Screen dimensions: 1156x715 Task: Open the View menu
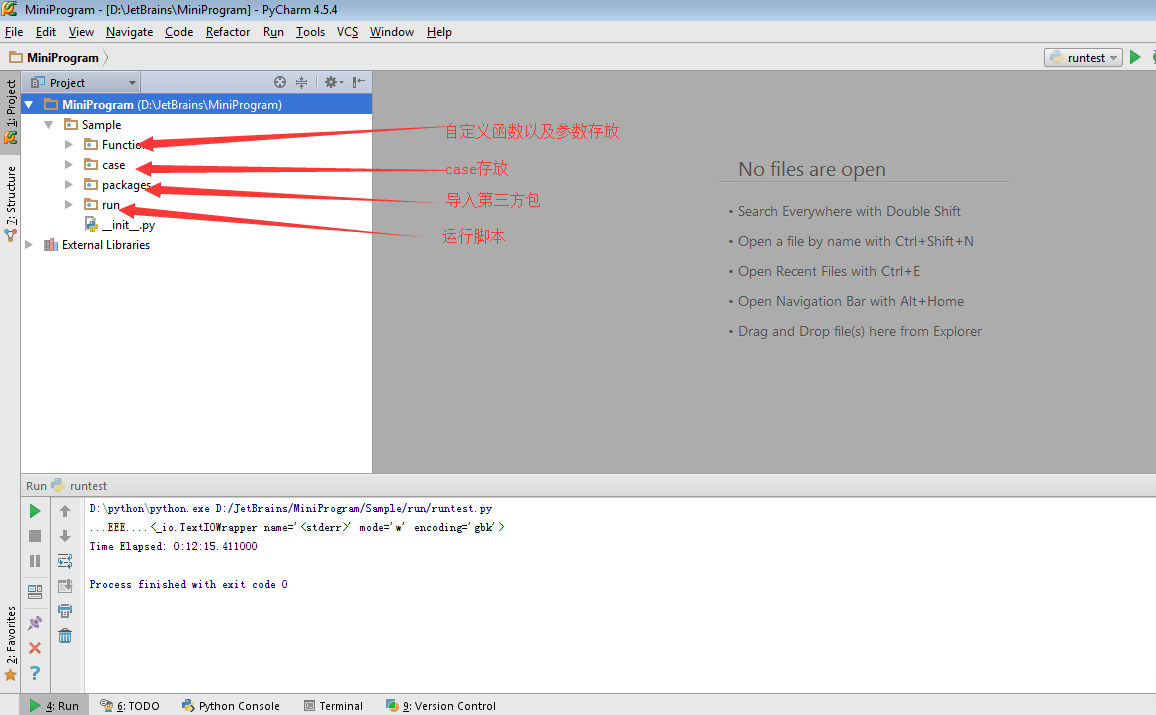81,32
